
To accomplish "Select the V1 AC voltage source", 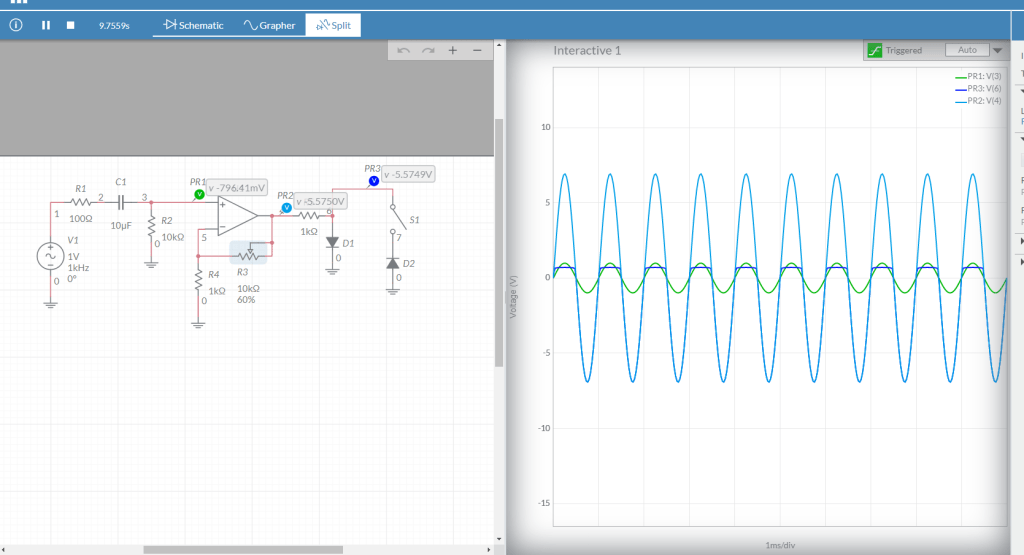I will coord(50,257).
